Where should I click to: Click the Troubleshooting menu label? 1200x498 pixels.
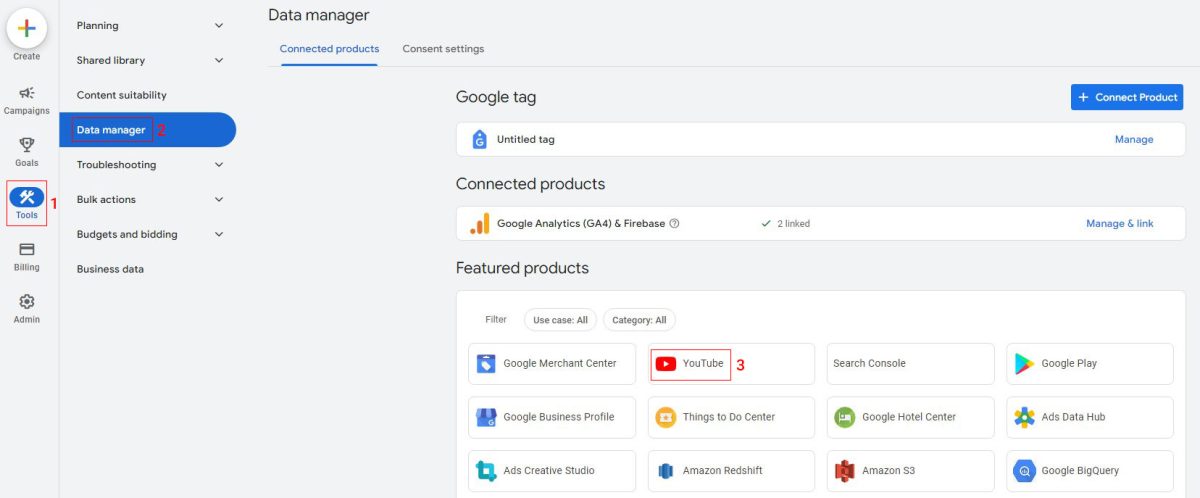click(116, 165)
